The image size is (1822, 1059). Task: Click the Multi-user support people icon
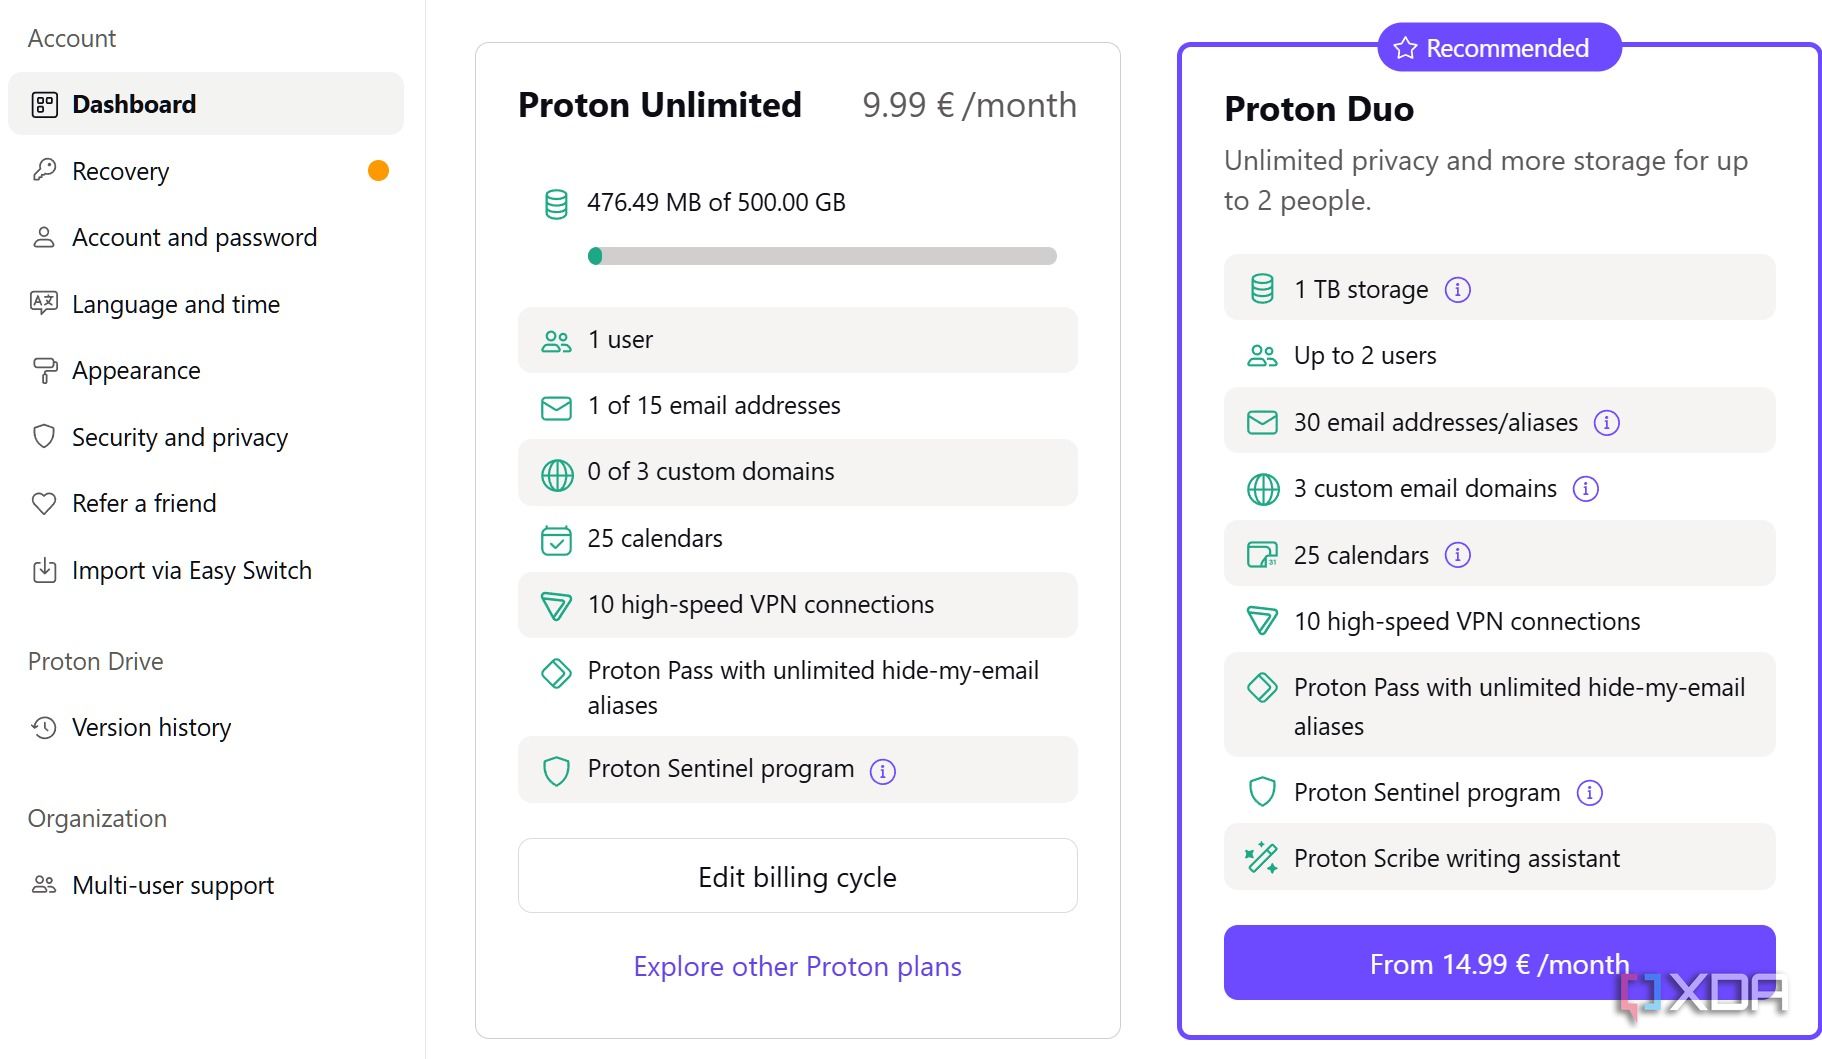point(42,884)
